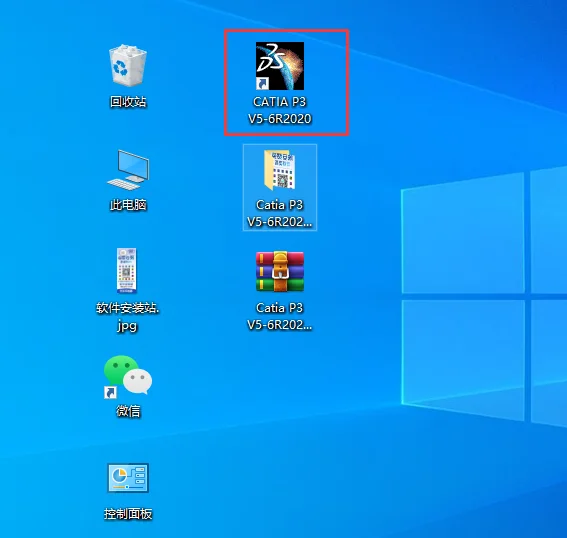Select the Catia P3 WinRAR archive icon

click(x=280, y=272)
